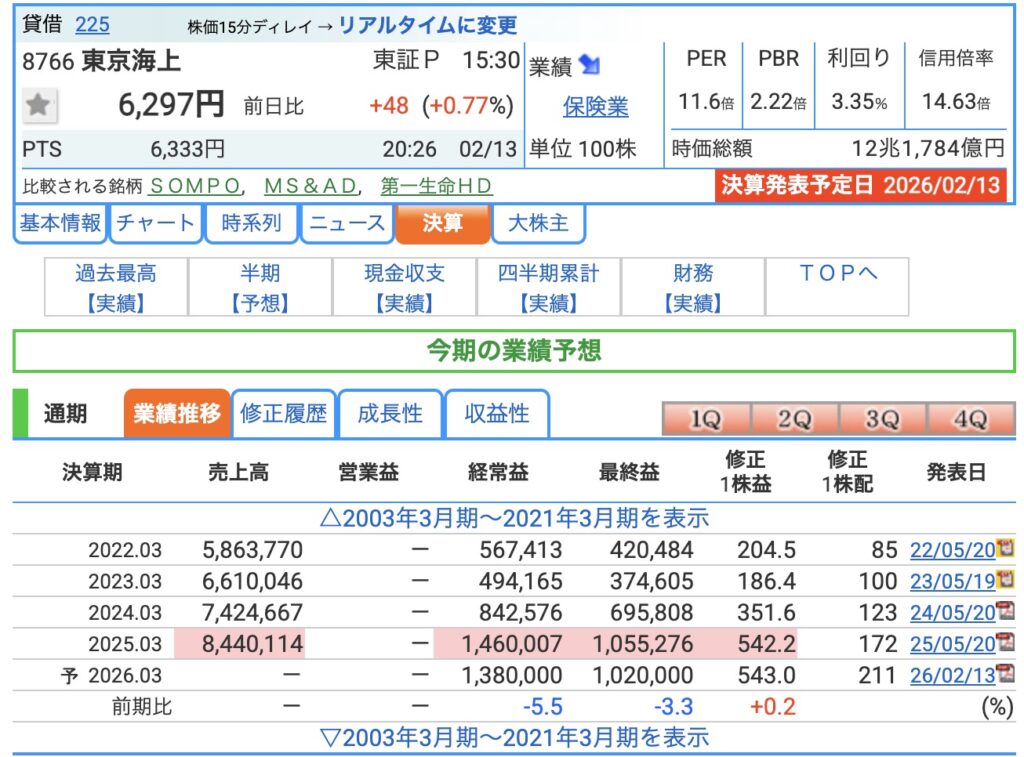Go to the 財務【実績】 section
The image size is (1024, 757).
pyautogui.click(x=693, y=287)
